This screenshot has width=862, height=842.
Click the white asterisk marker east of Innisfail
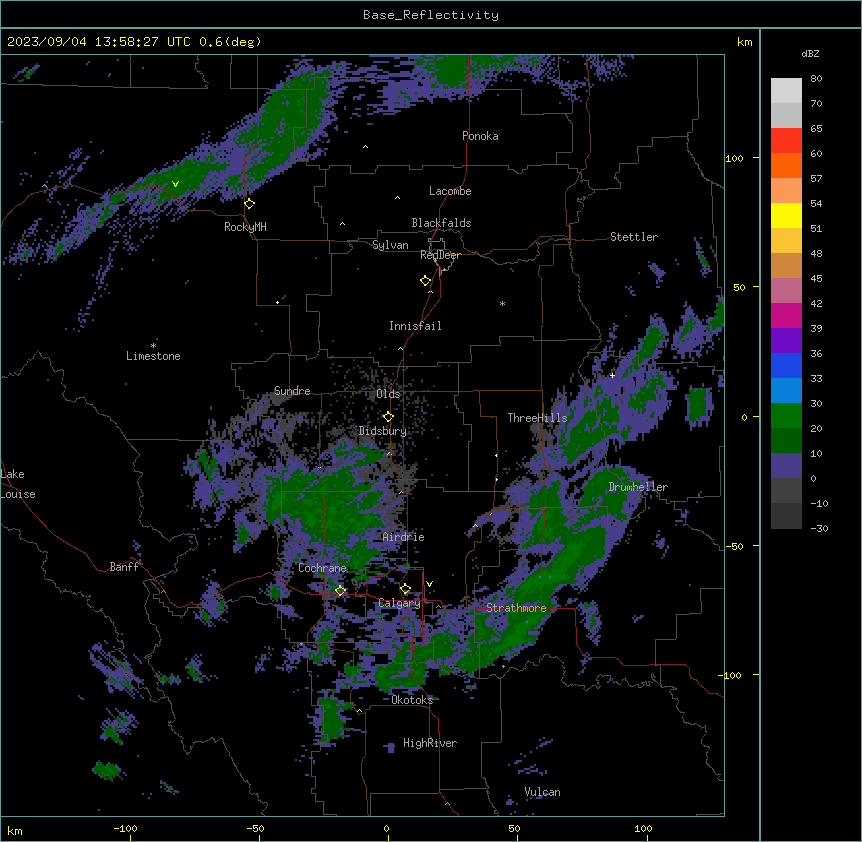coord(502,304)
